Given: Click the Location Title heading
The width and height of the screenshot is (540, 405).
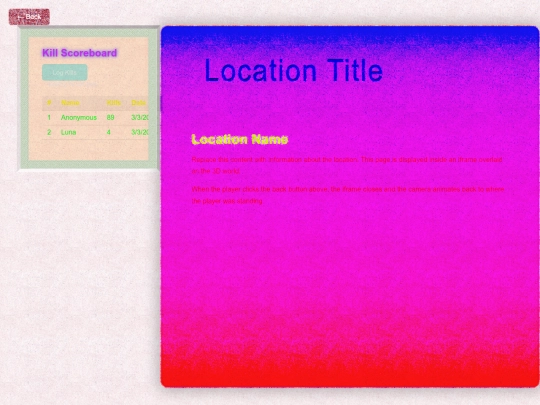Looking at the screenshot, I should (x=294, y=71).
